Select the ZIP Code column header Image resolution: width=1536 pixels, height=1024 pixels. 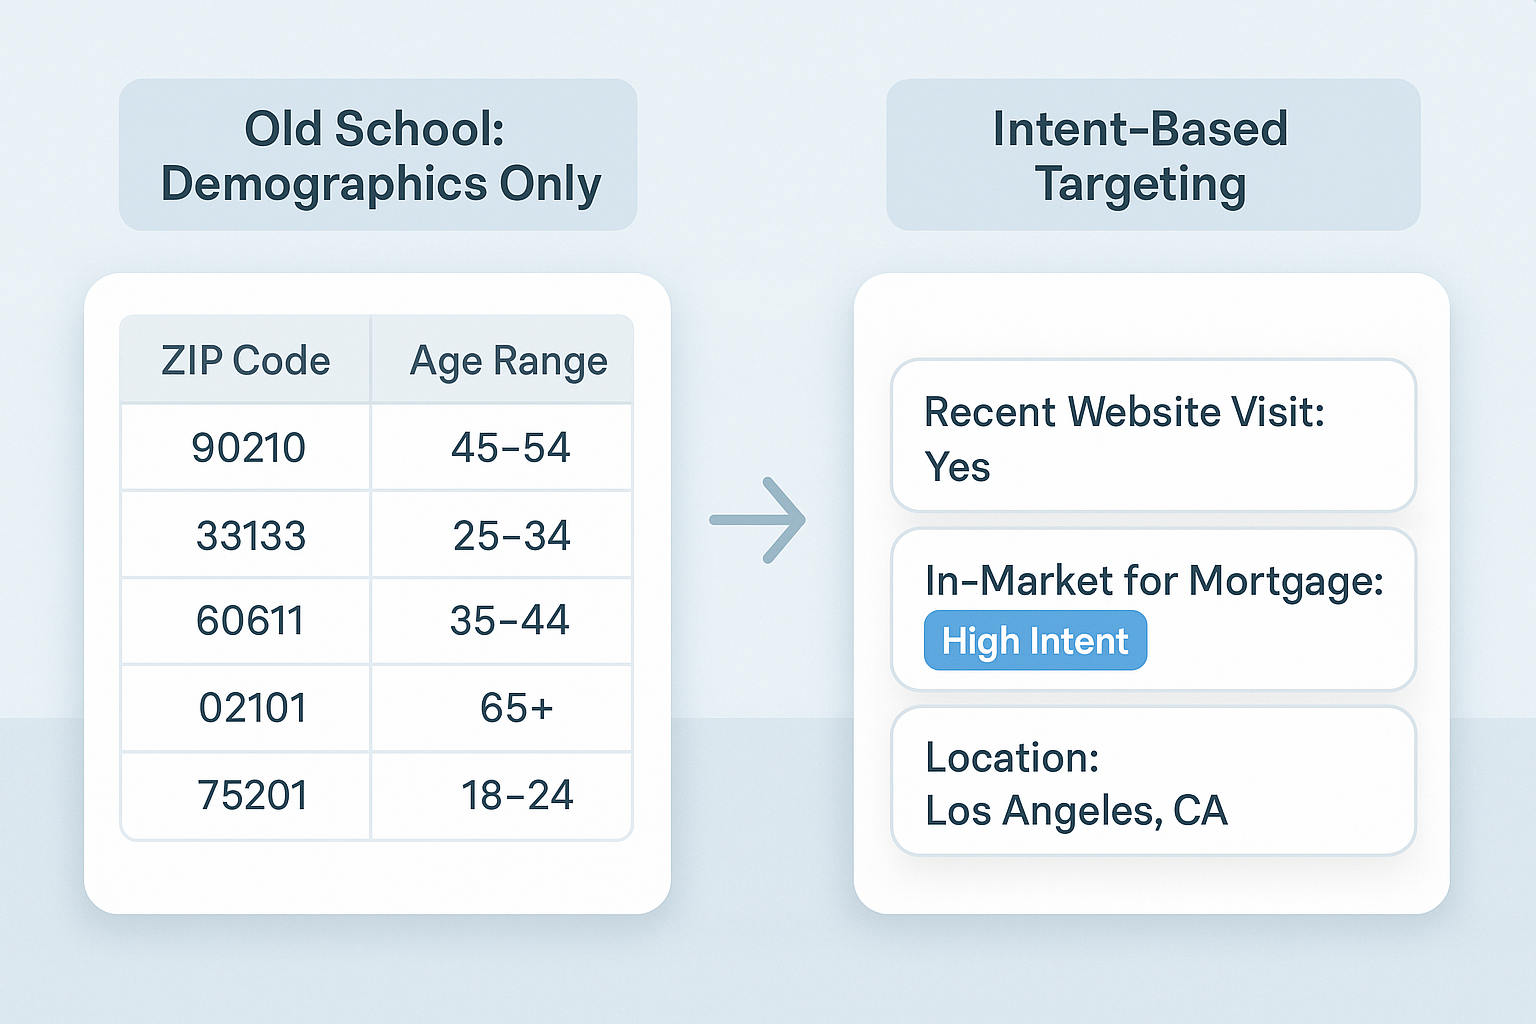[245, 360]
